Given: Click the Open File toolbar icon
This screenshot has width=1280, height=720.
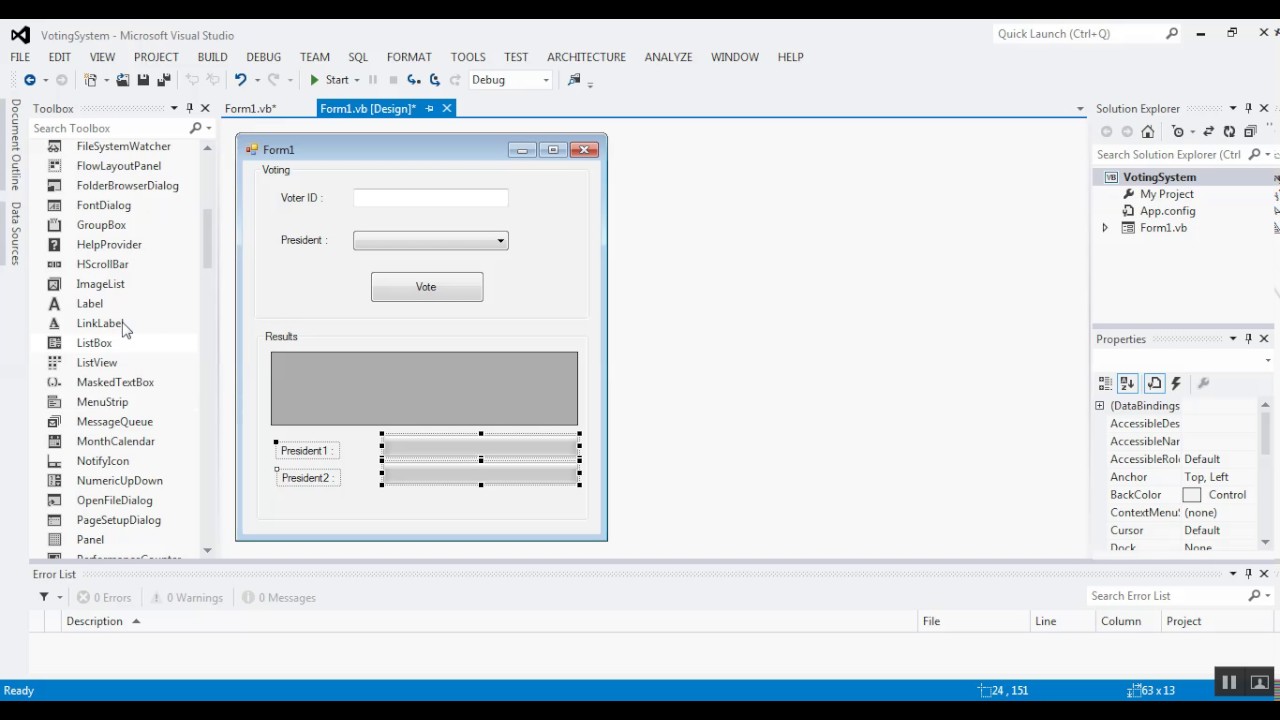Looking at the screenshot, I should click(x=123, y=80).
